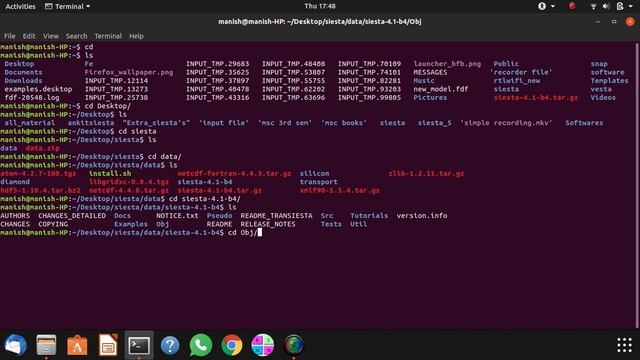Click 'Firefox_wallpaper.png' in the listing

pos(129,72)
